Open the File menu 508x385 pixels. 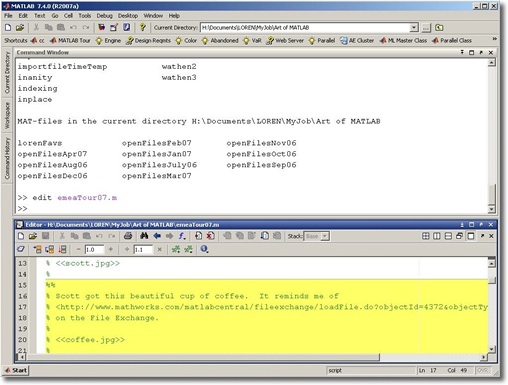pyautogui.click(x=8, y=16)
